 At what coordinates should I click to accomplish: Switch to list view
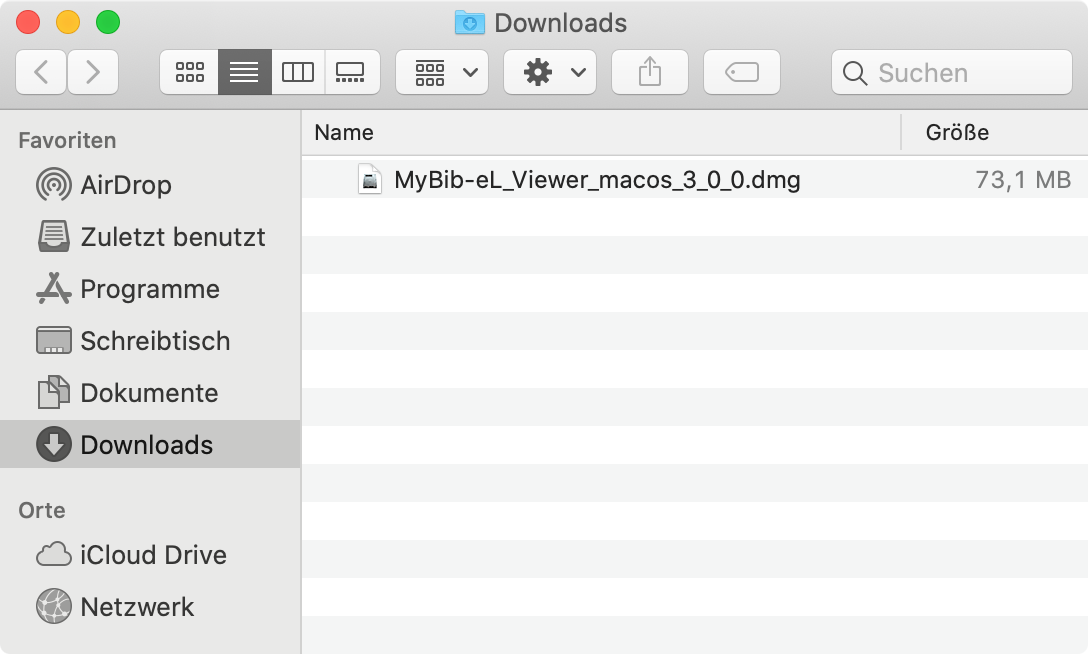pyautogui.click(x=244, y=72)
